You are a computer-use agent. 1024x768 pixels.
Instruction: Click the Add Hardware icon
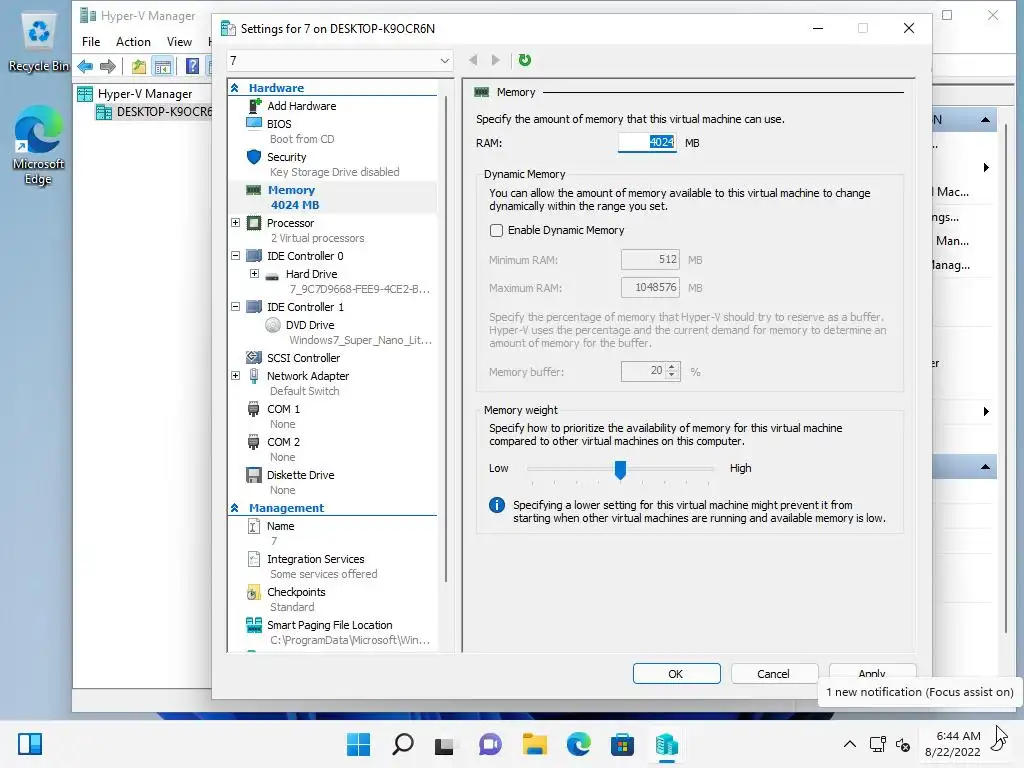255,106
